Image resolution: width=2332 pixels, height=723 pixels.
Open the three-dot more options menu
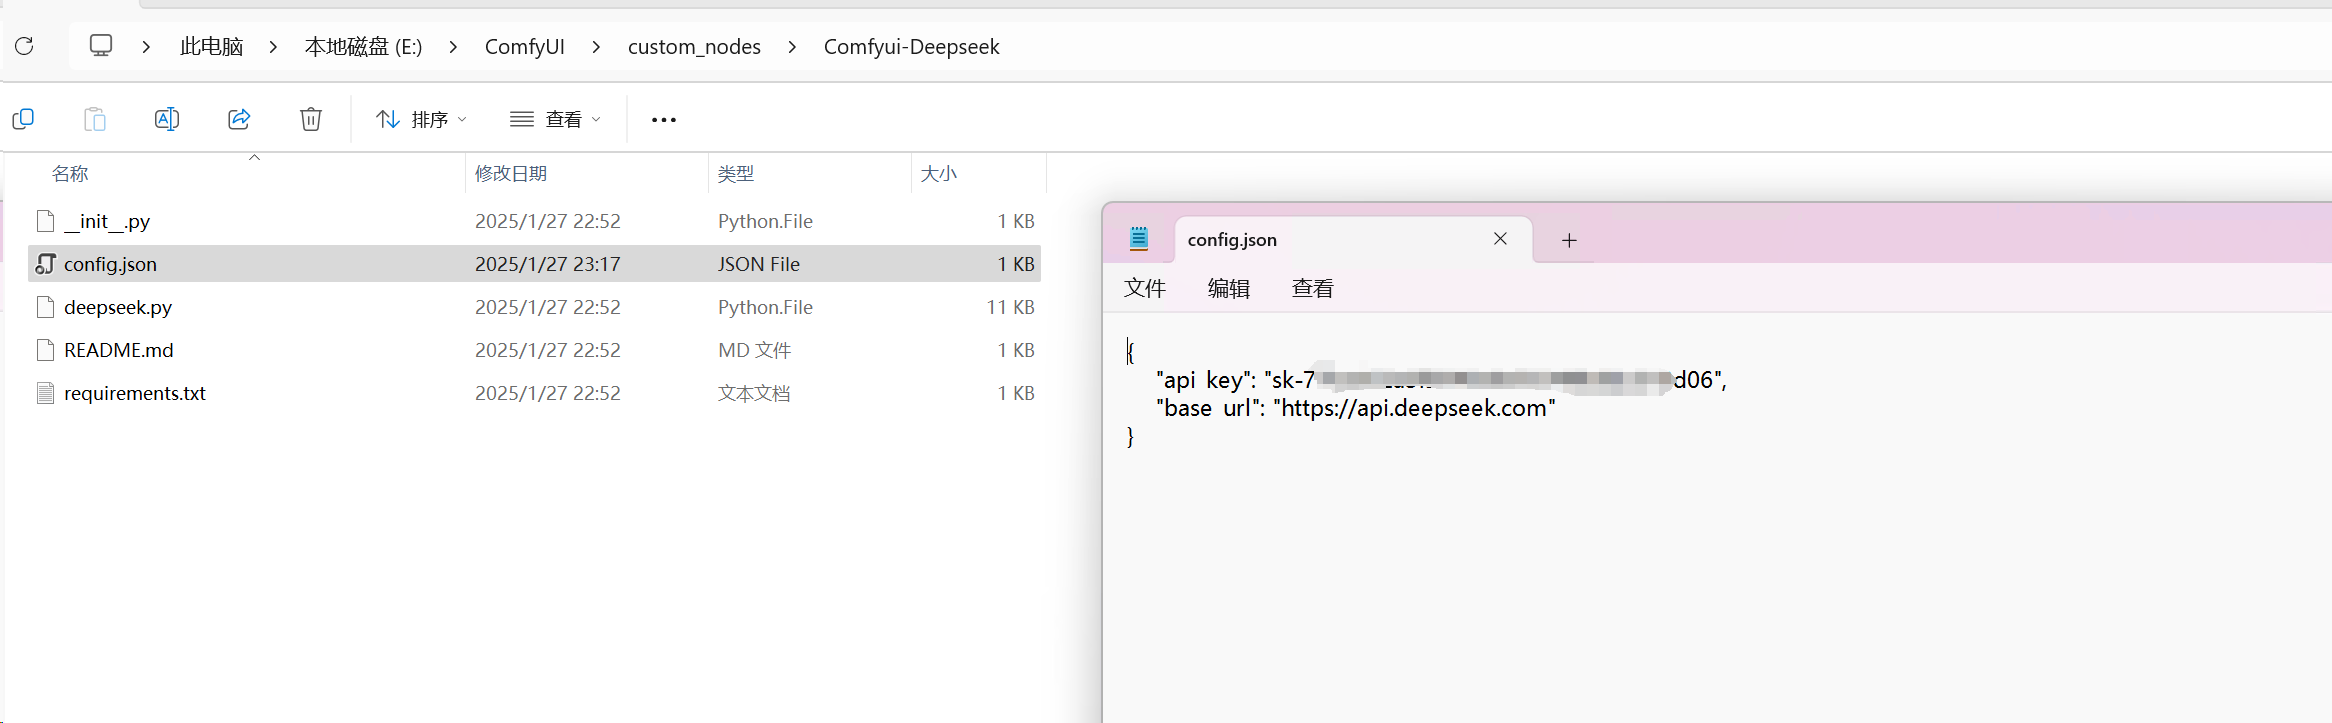[x=664, y=120]
